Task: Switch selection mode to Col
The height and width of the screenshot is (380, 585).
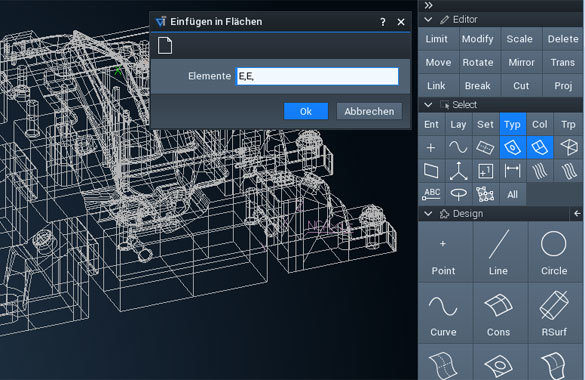Action: [540, 124]
